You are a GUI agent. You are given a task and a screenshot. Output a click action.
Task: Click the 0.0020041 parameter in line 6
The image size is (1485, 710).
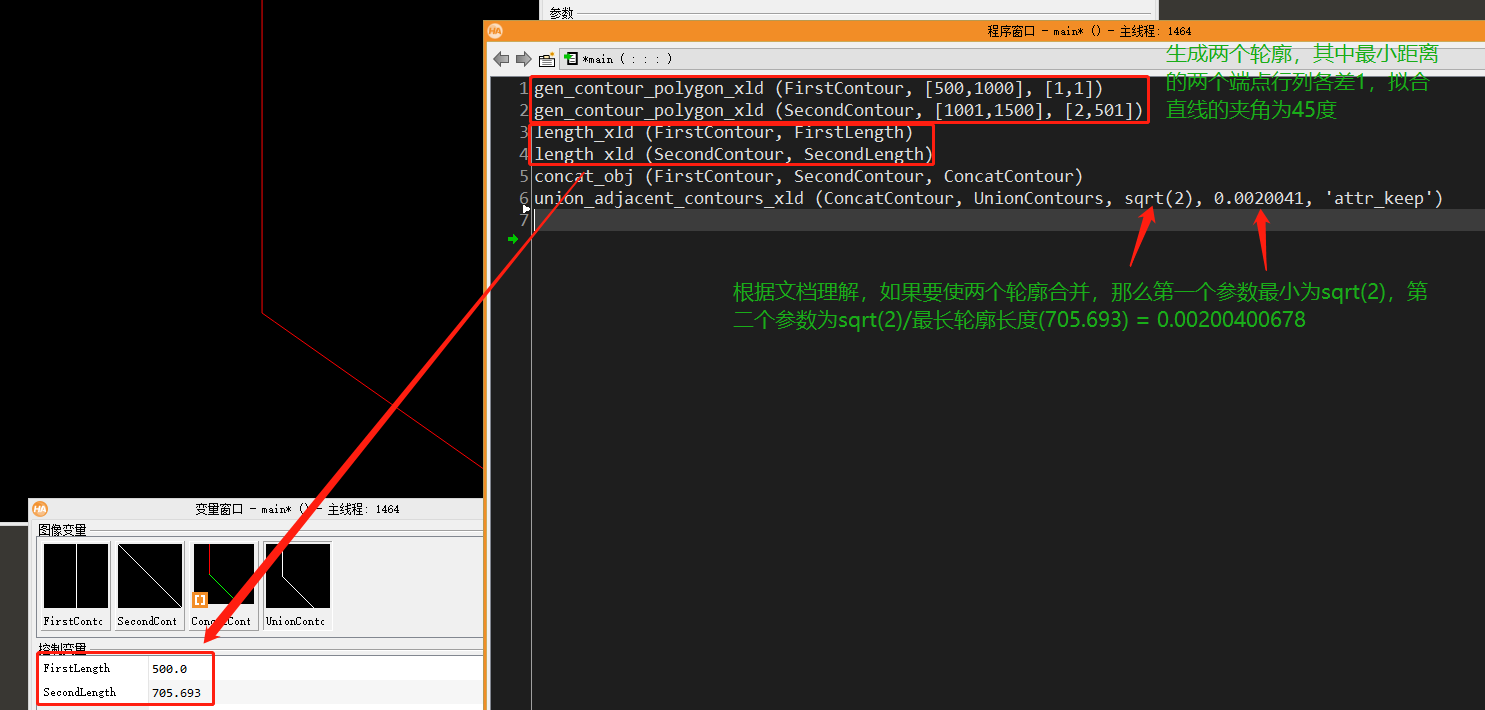point(1259,198)
